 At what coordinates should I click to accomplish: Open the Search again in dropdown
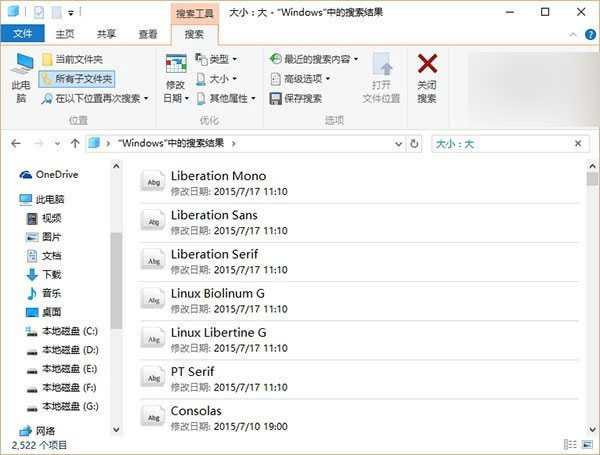[95, 99]
